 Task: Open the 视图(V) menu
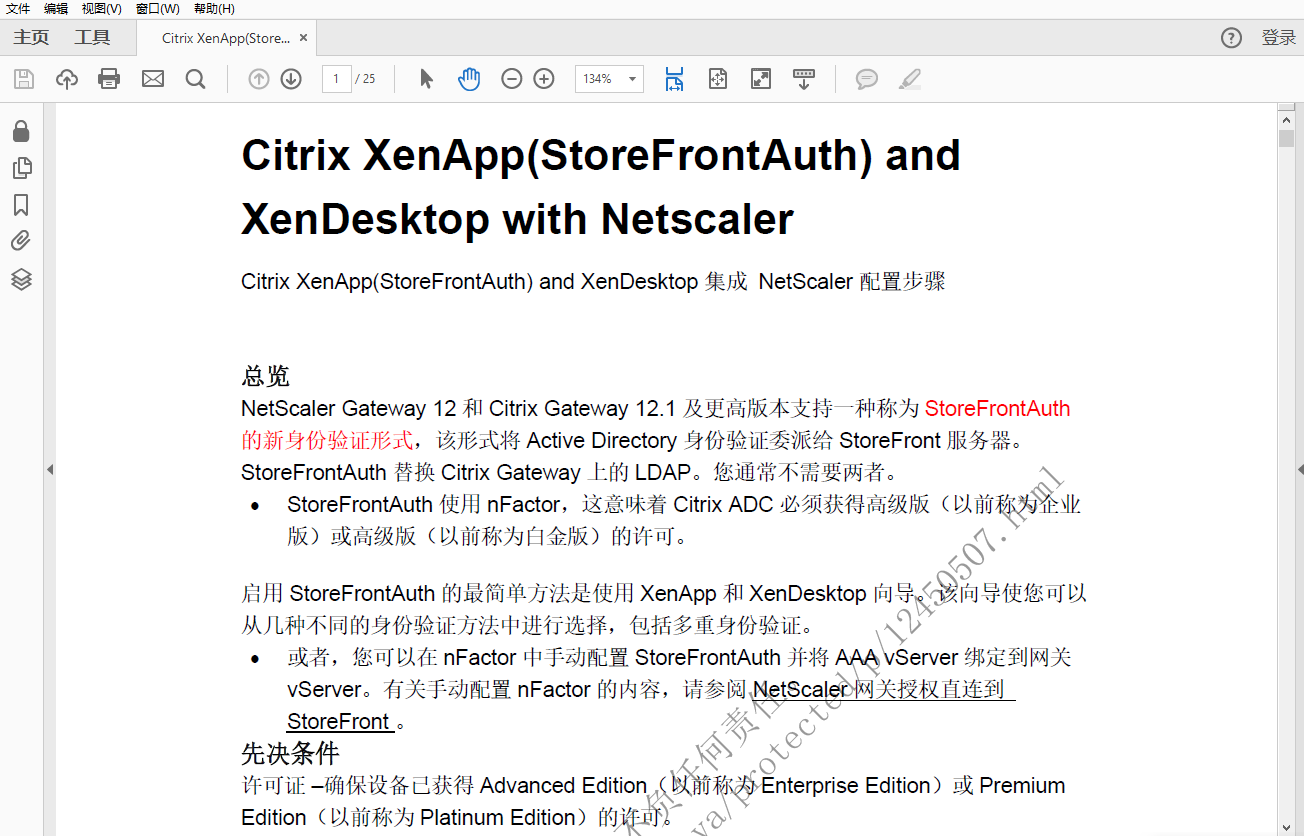(101, 9)
